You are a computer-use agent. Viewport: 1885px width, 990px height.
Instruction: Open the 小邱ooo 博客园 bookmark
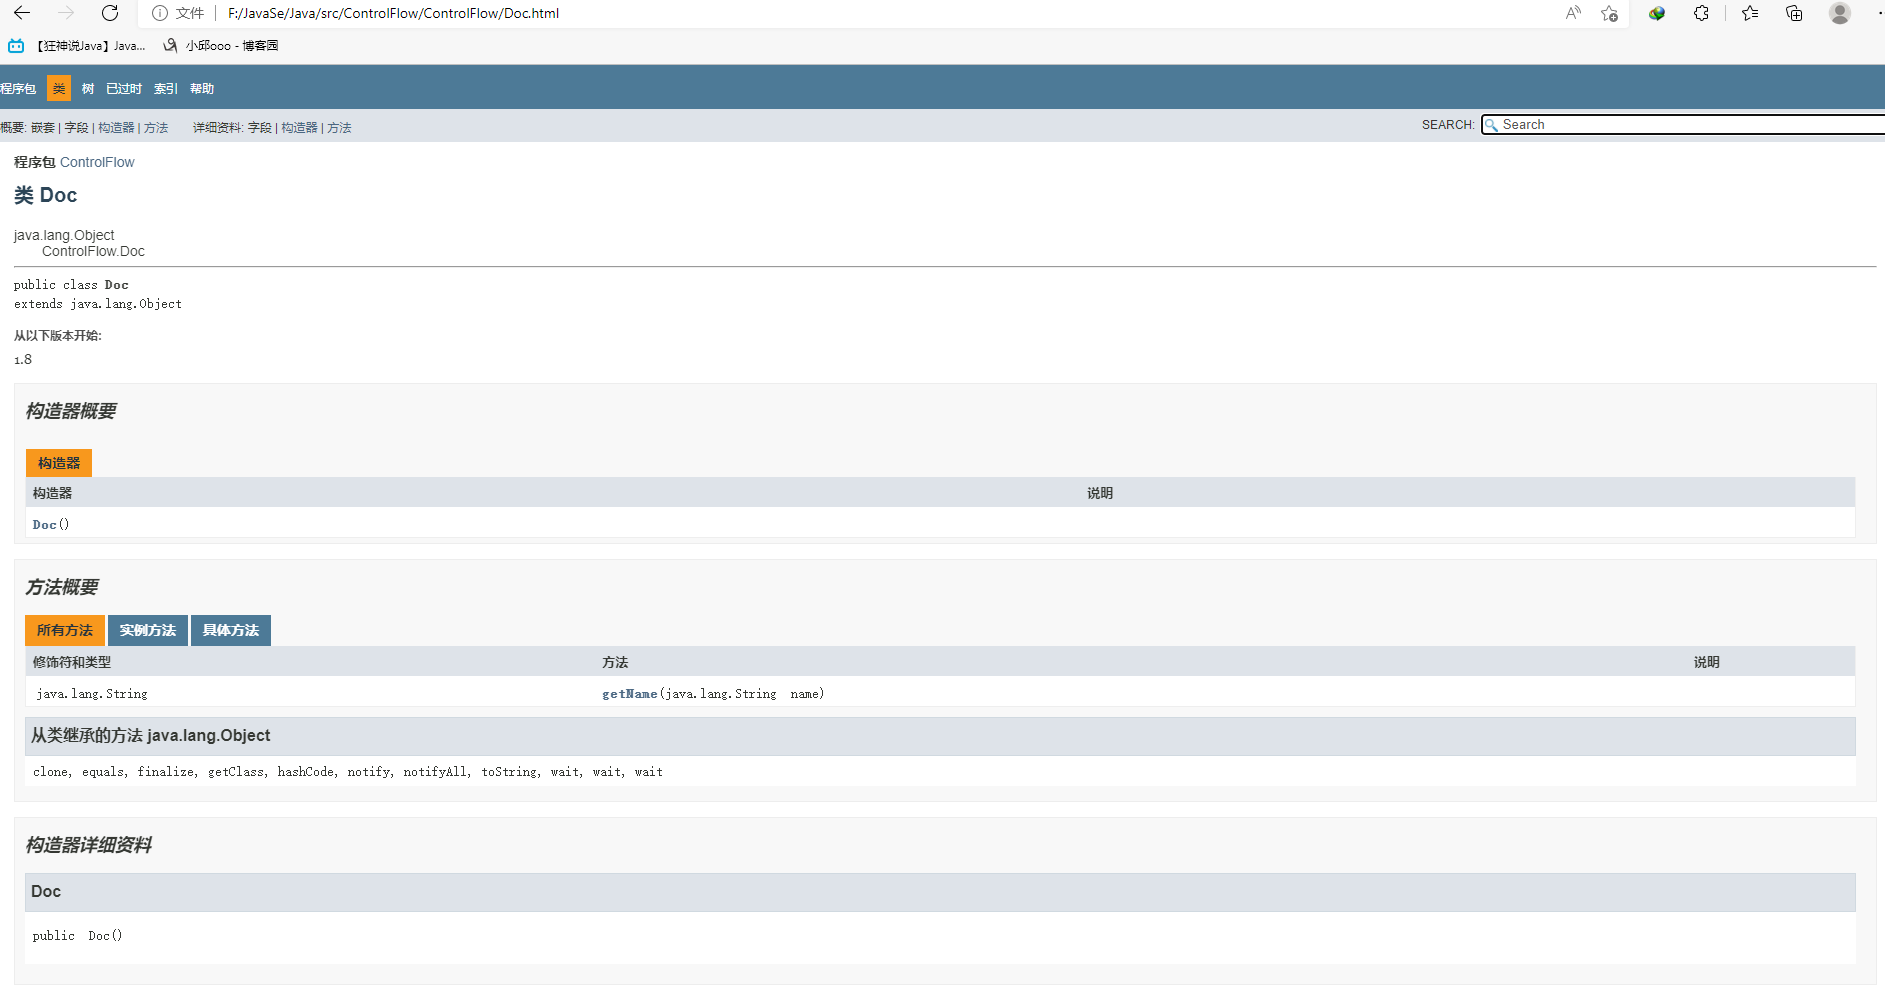221,46
